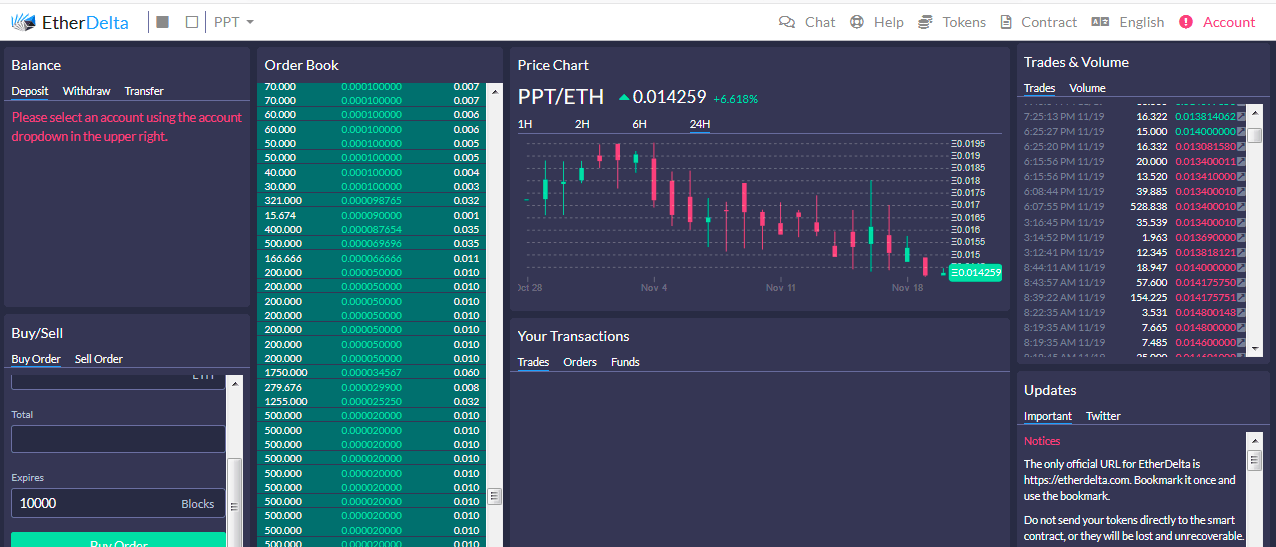Click the Order Book scrollbar thumb
The image size is (1276, 547).
[493, 497]
